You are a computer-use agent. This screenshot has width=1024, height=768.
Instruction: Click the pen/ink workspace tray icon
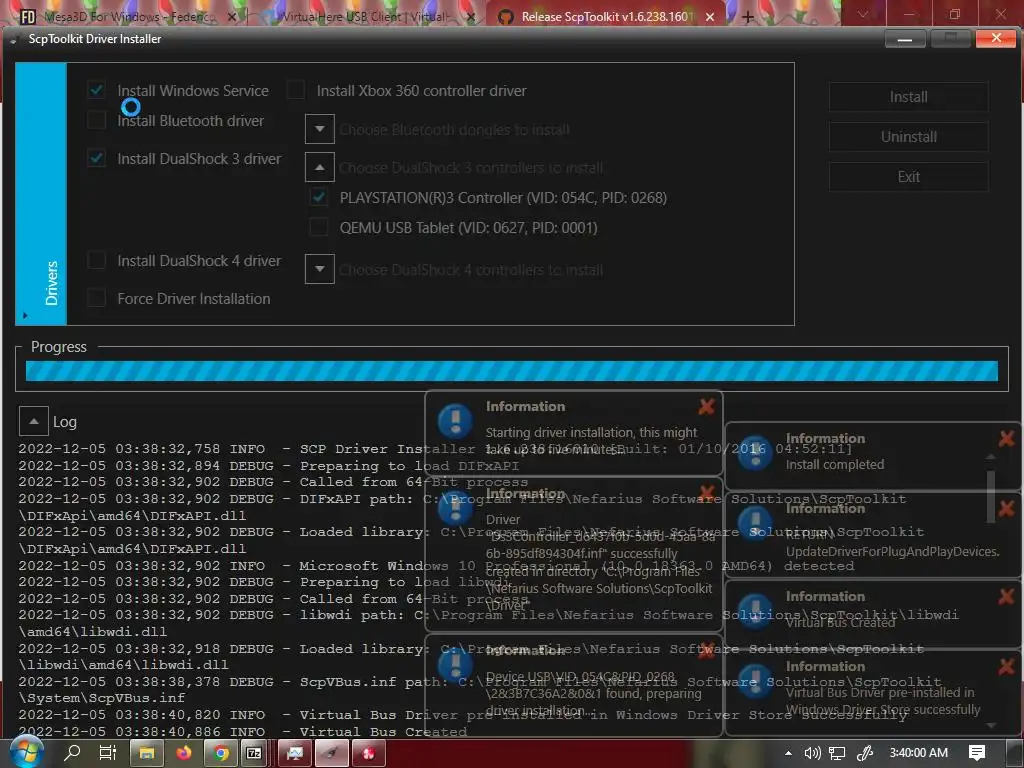[865, 753]
